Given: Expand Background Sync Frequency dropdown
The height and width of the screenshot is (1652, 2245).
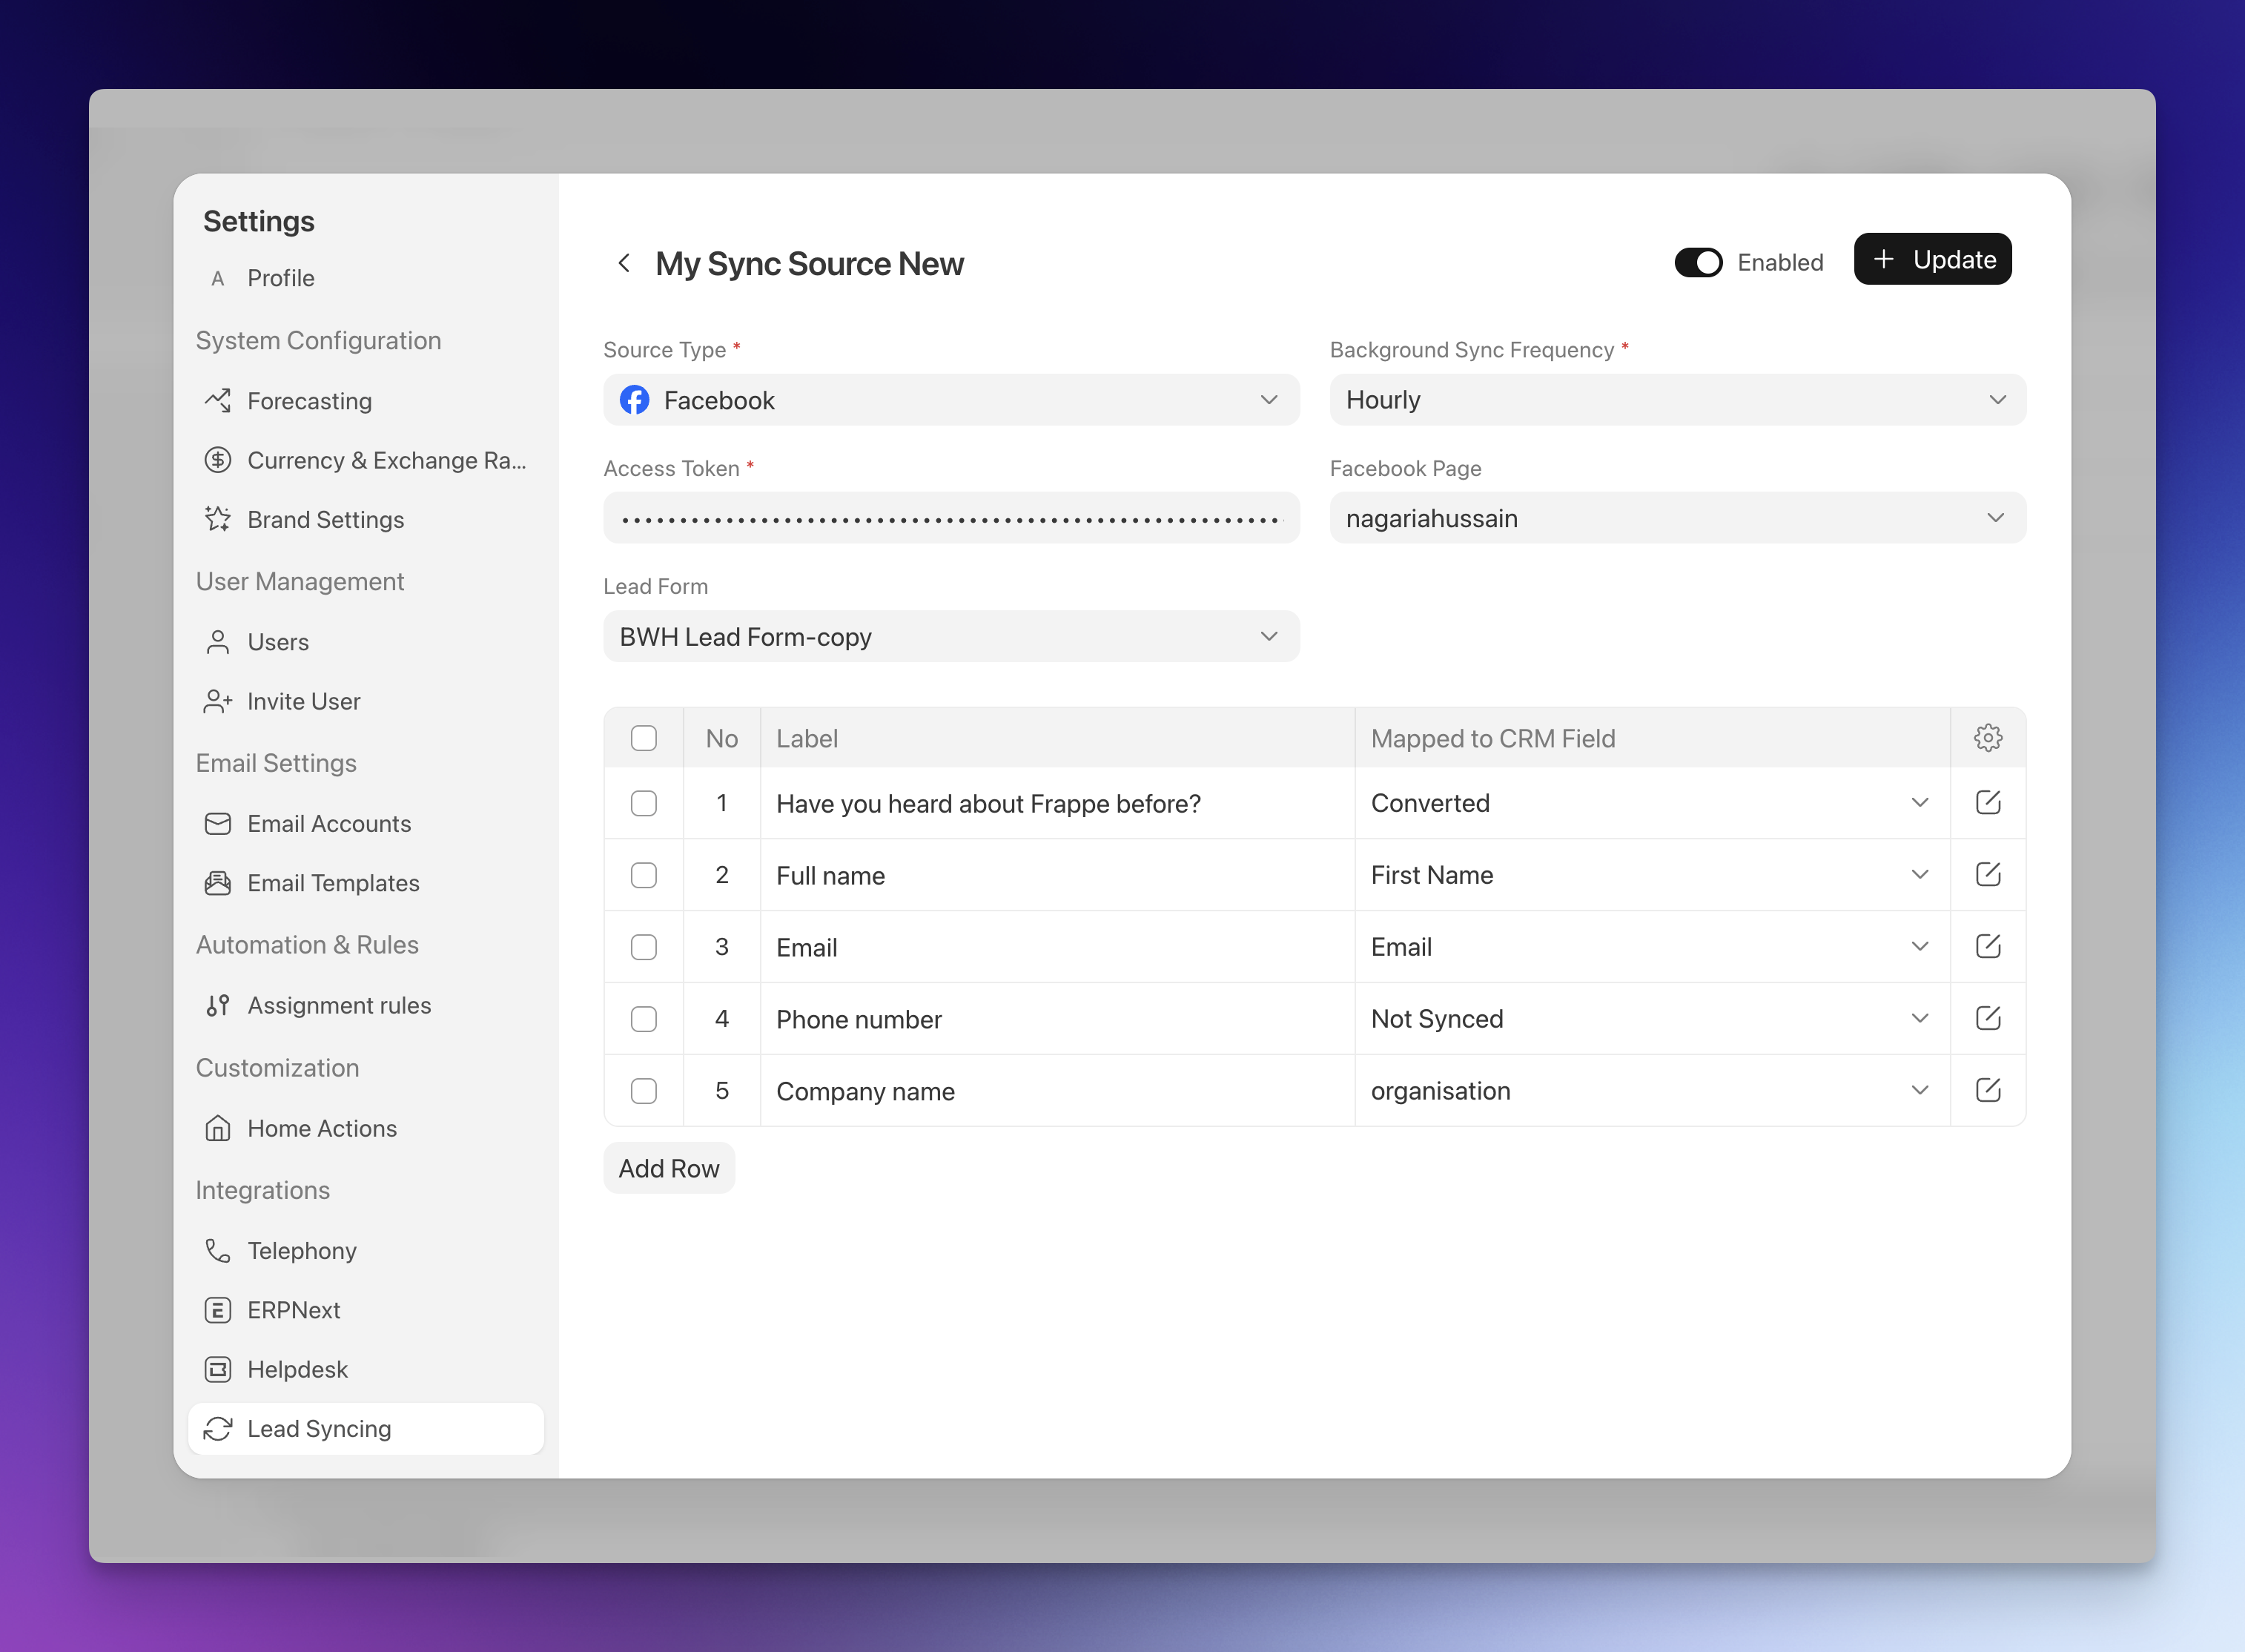Looking at the screenshot, I should tap(1676, 400).
